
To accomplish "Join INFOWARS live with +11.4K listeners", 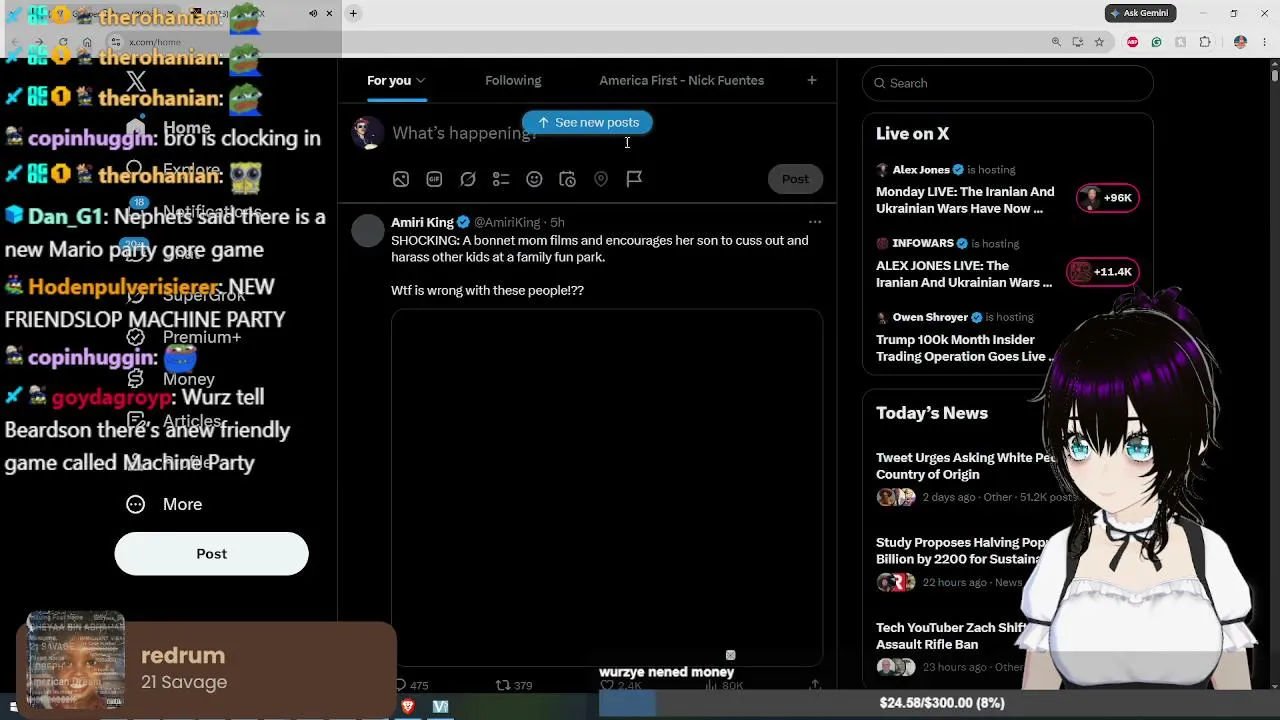I will point(1101,272).
